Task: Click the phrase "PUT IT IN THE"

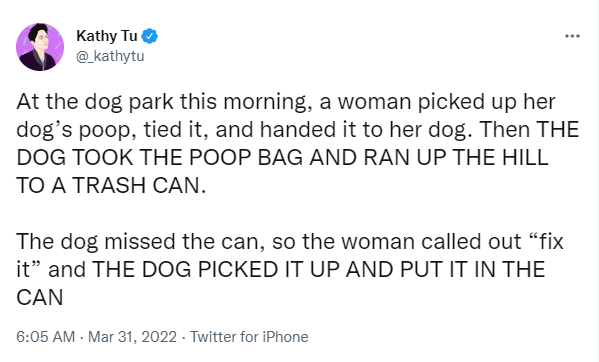Action: 472,270
